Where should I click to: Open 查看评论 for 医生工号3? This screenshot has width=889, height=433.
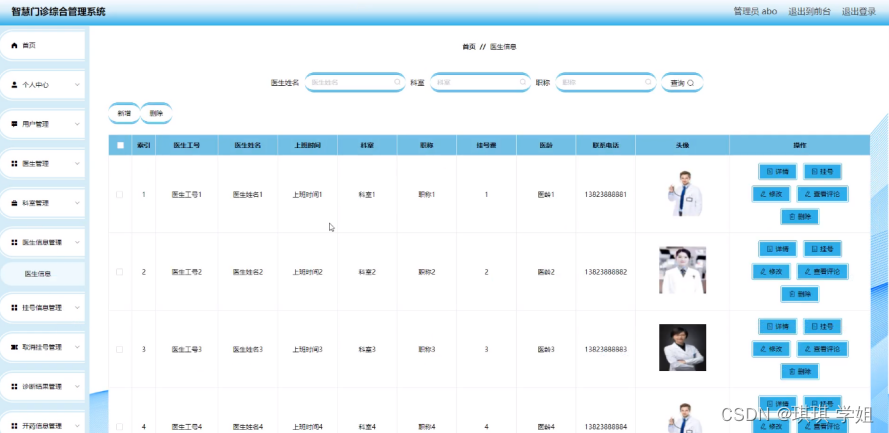[822, 349]
